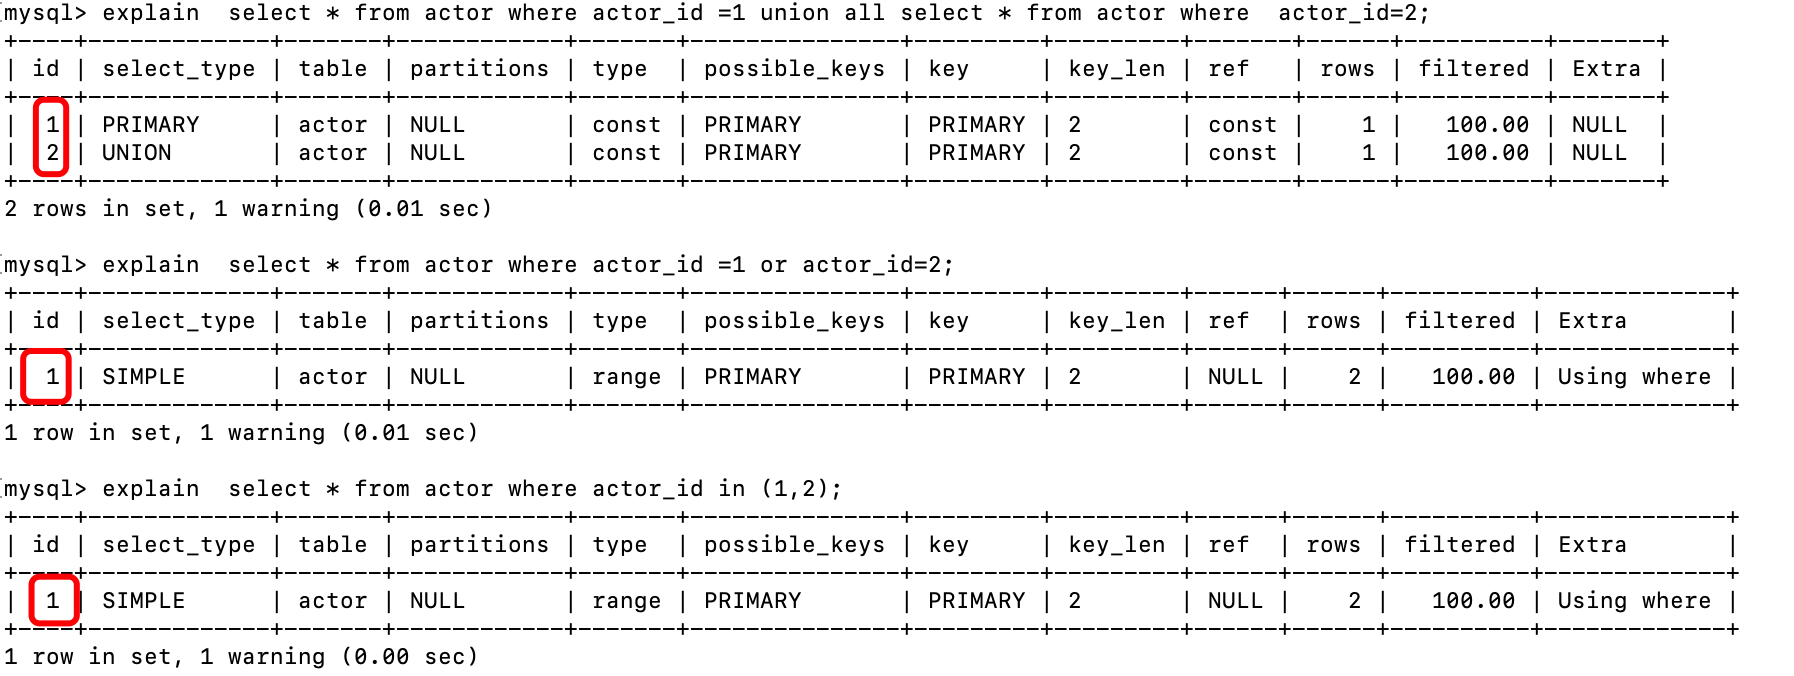Click 'key_len' header in second table
The width and height of the screenshot is (1794, 676).
1116,321
